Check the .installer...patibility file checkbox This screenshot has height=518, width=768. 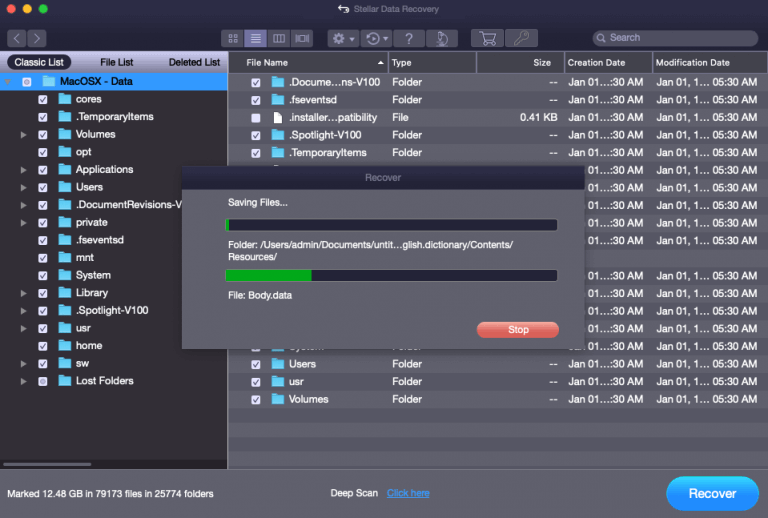point(256,118)
